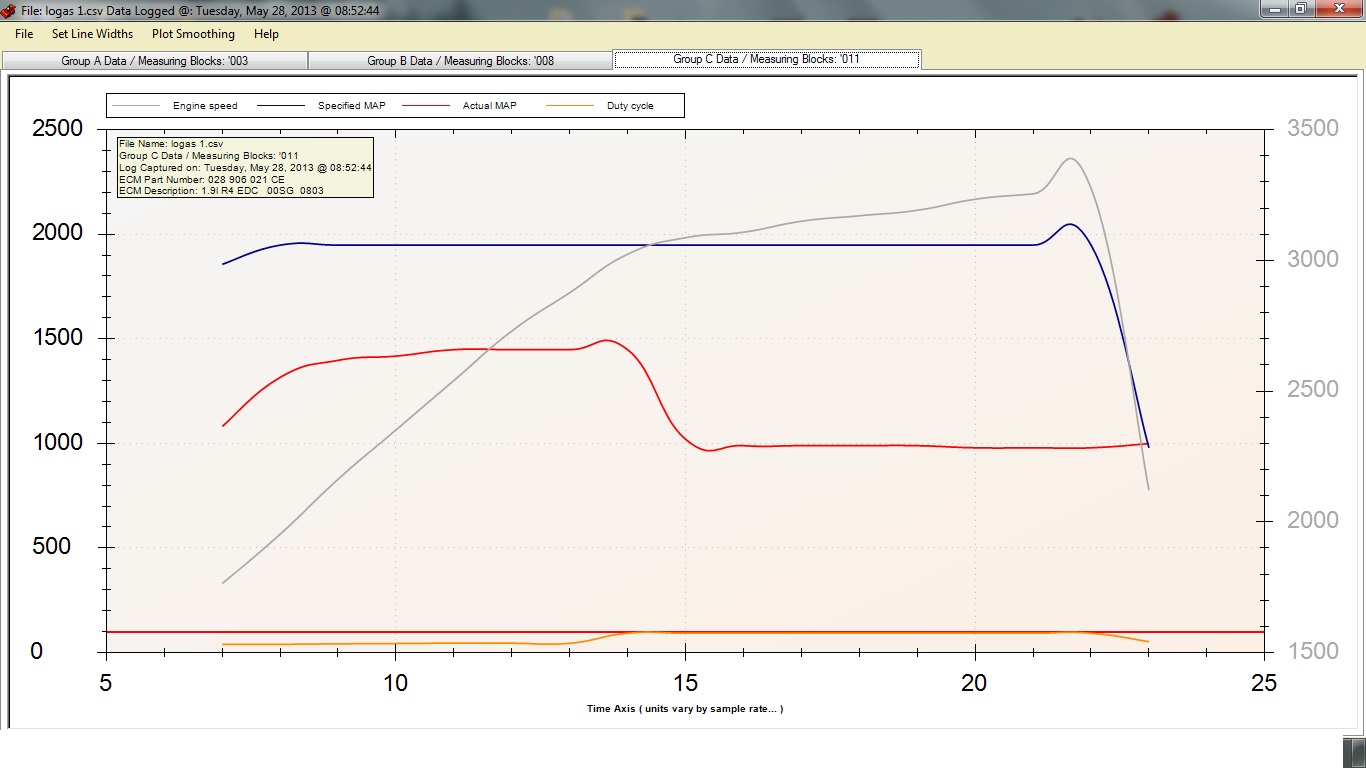
Task: Restore down the log plot window
Action: click(1301, 9)
